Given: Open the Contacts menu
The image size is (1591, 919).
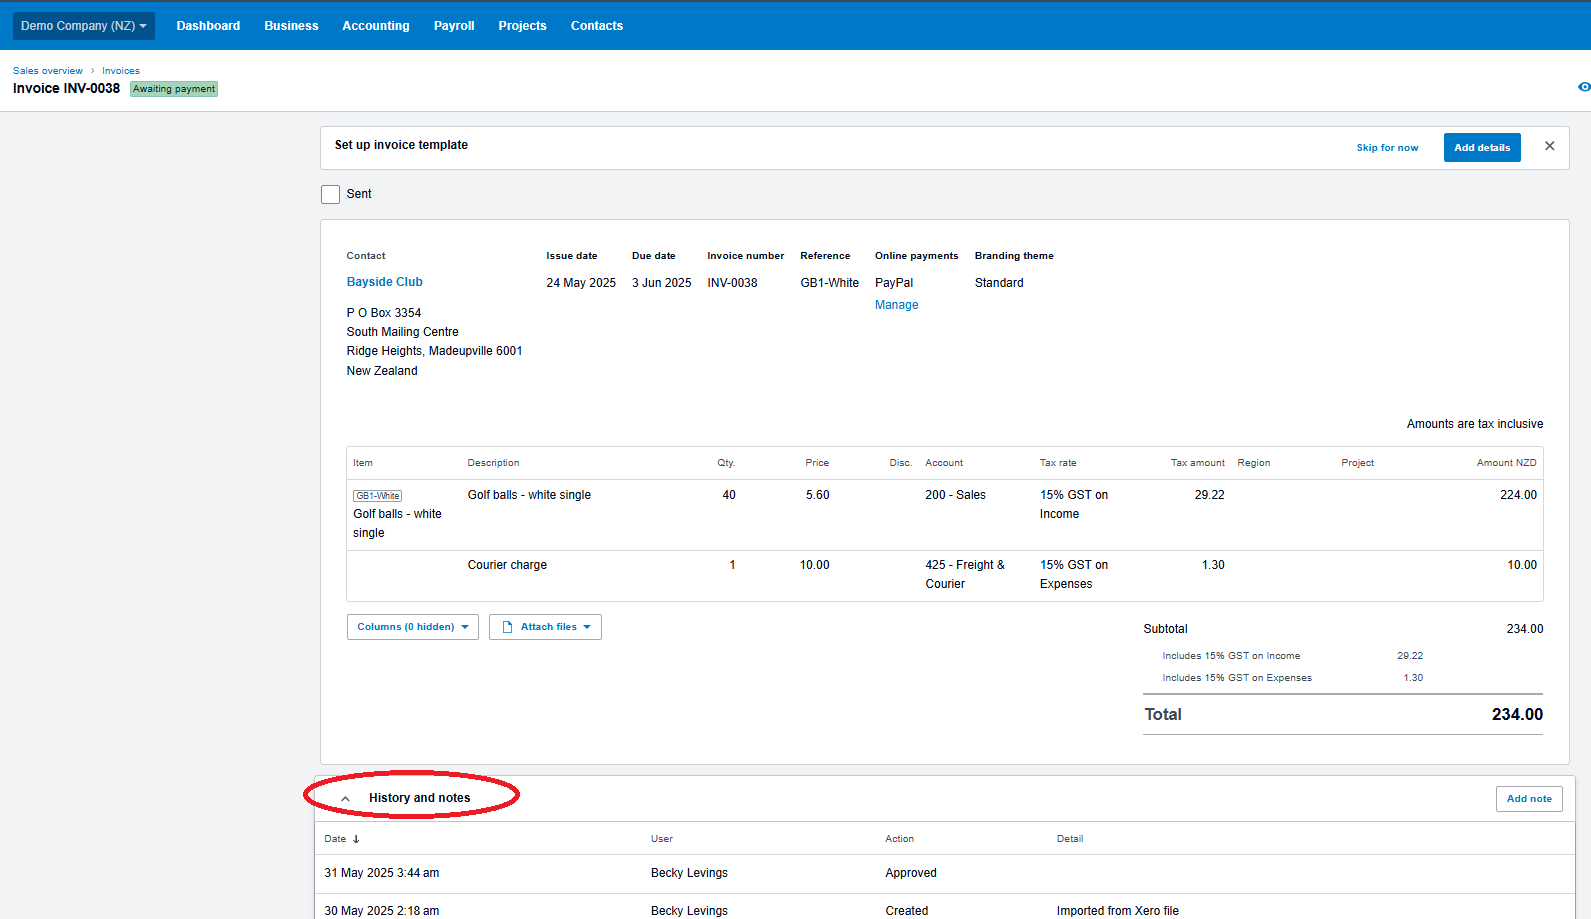Looking at the screenshot, I should [x=597, y=26].
